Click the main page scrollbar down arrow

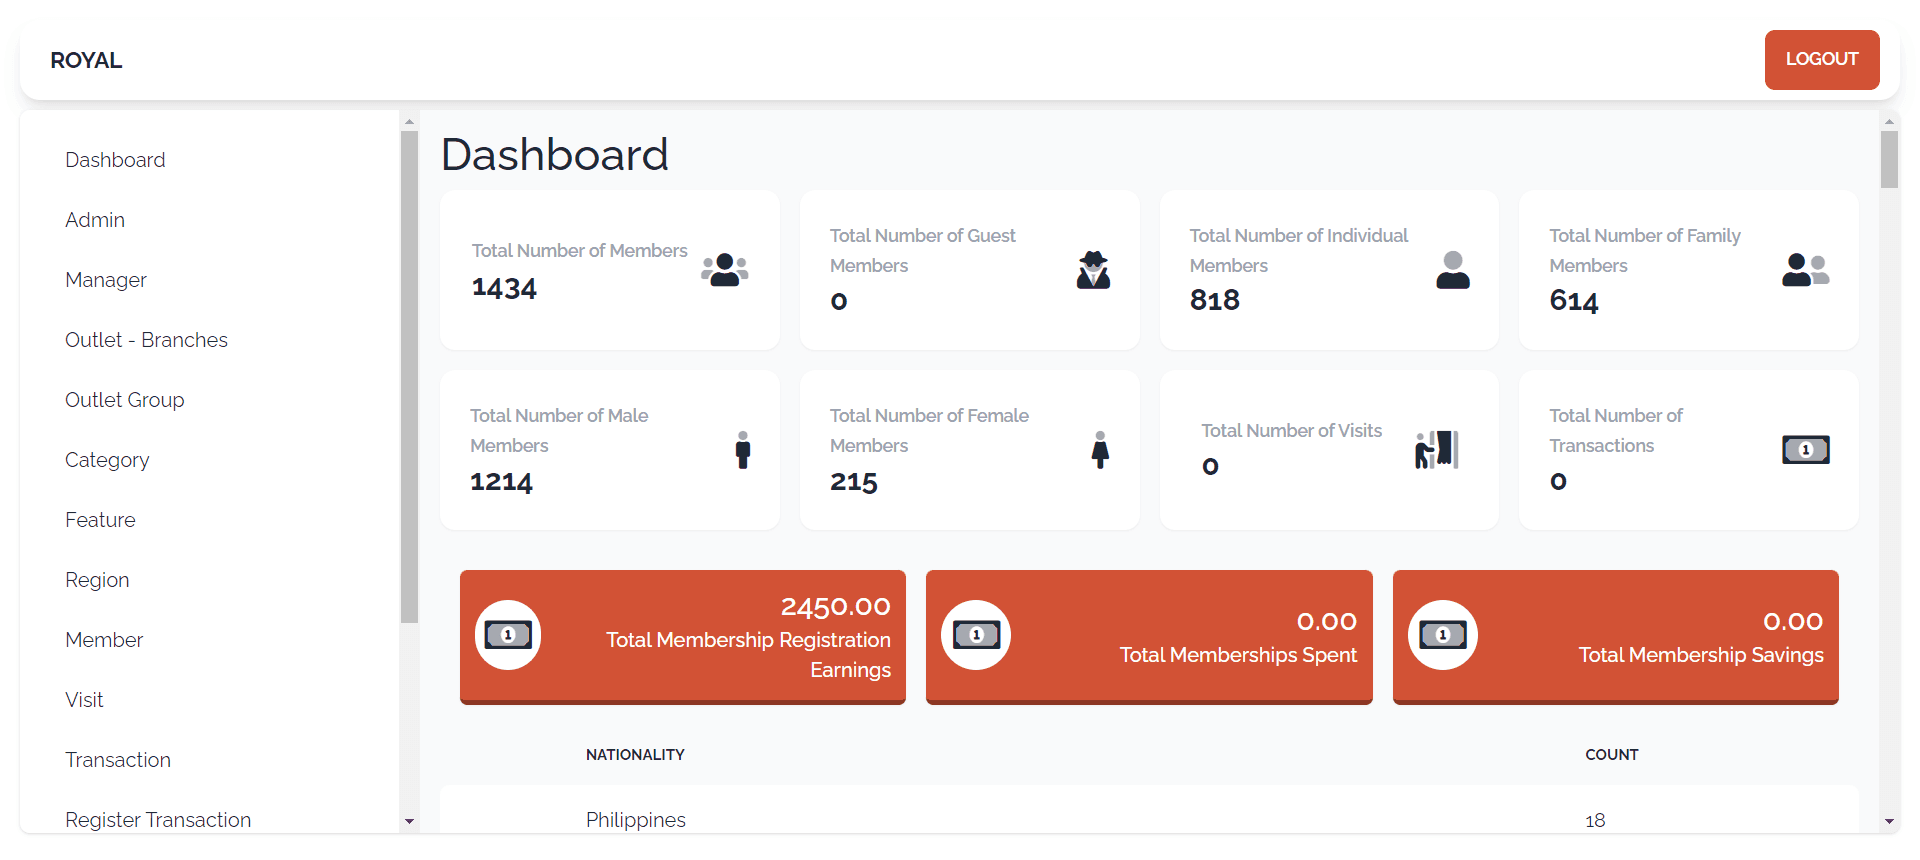point(1889,822)
